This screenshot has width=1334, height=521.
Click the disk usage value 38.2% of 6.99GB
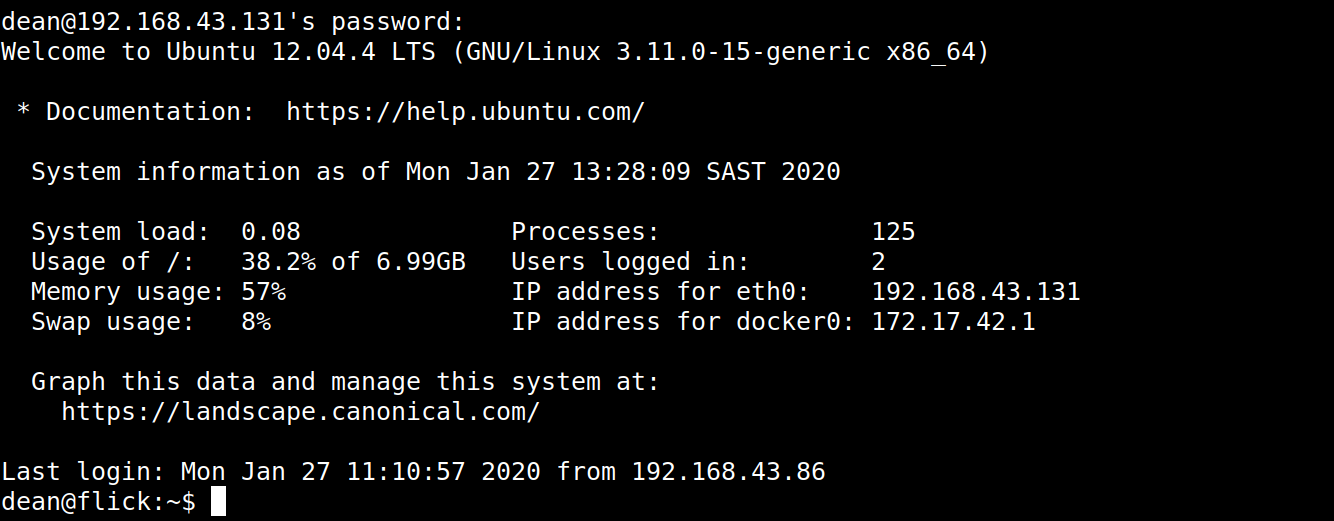pos(353,262)
